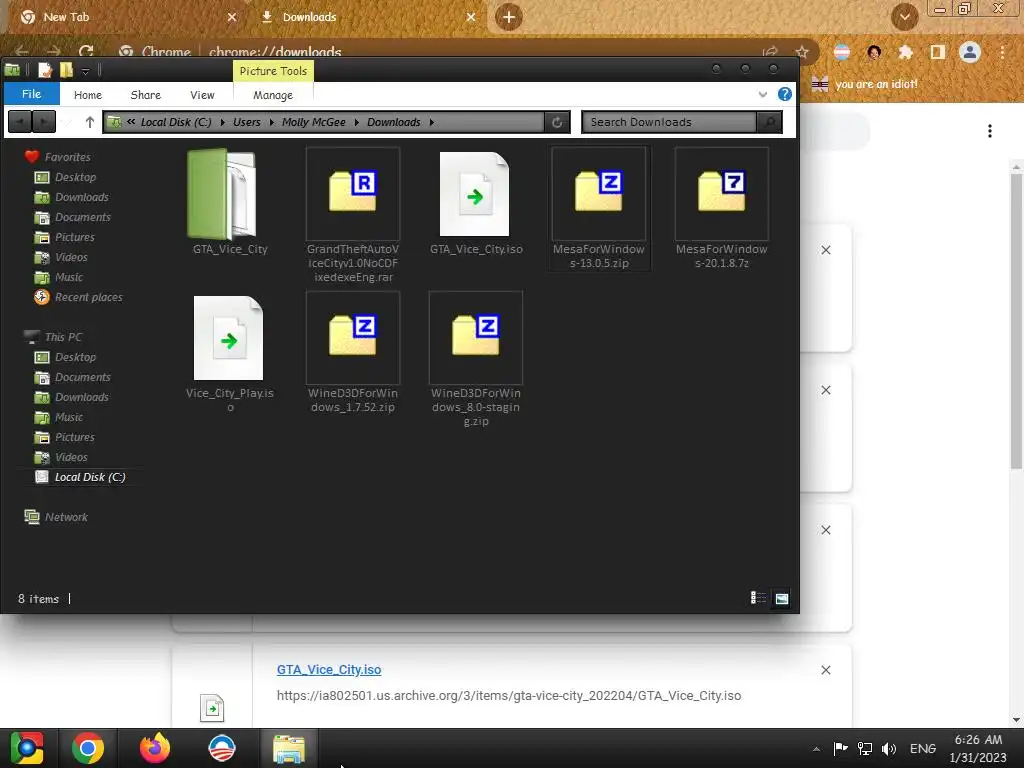Open a new Chrome tab with plus button
Viewport: 1024px width, 768px height.
click(509, 17)
